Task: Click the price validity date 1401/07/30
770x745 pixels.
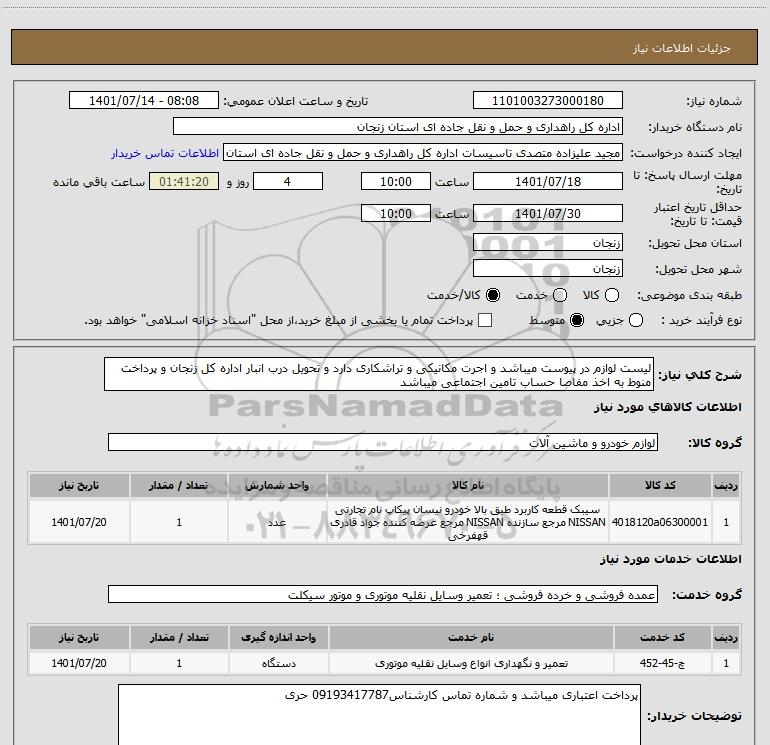Action: tap(548, 213)
